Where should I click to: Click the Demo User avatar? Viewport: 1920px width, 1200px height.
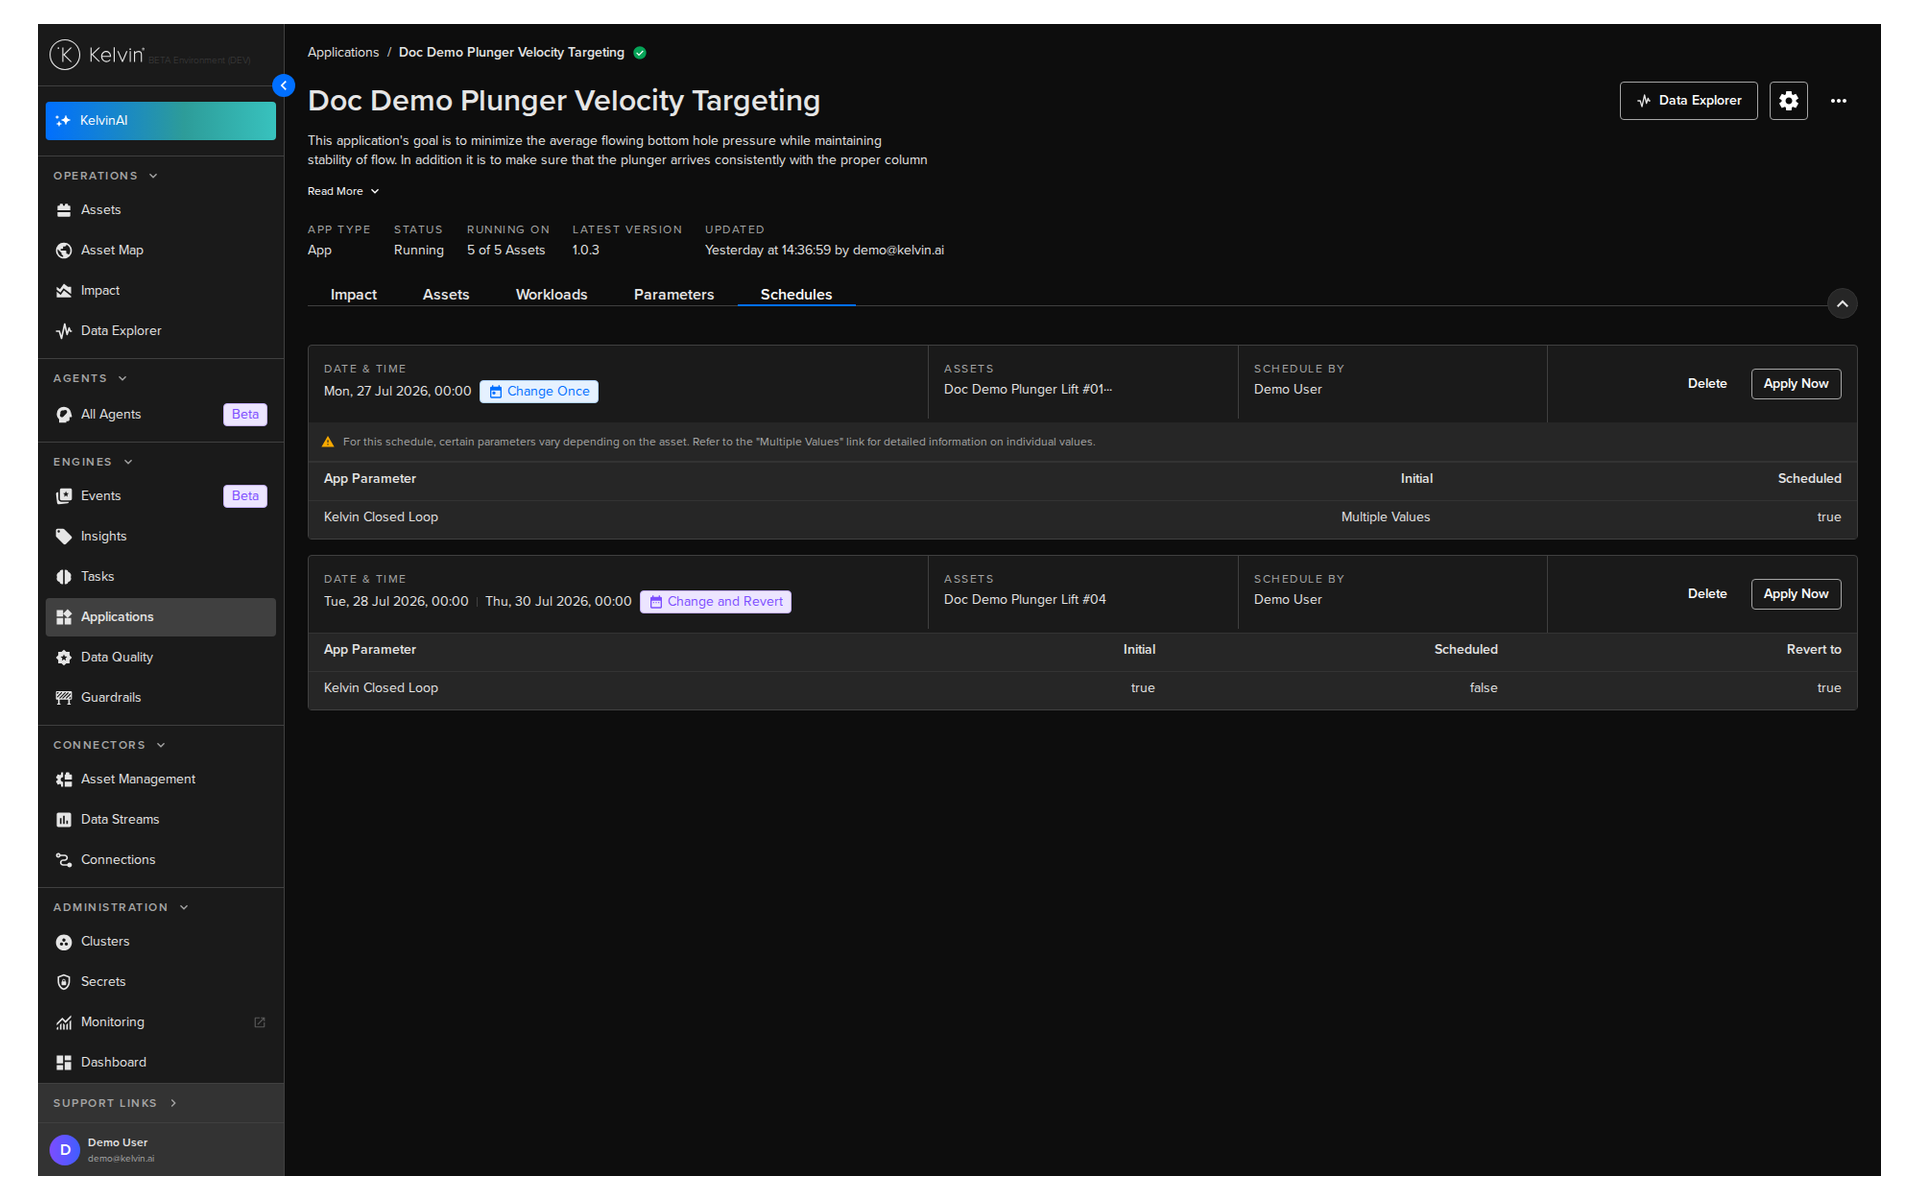(x=65, y=1150)
